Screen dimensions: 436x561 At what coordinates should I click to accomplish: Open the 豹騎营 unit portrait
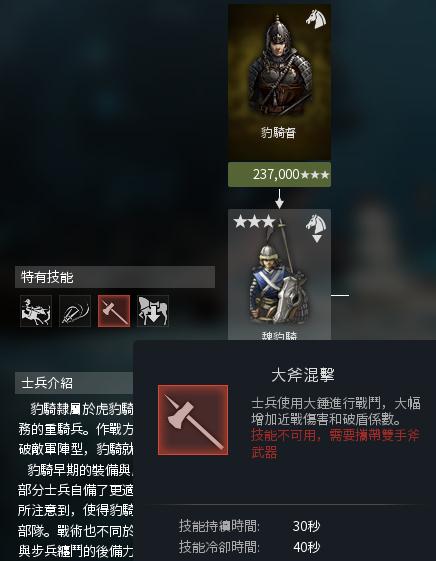click(x=279, y=83)
